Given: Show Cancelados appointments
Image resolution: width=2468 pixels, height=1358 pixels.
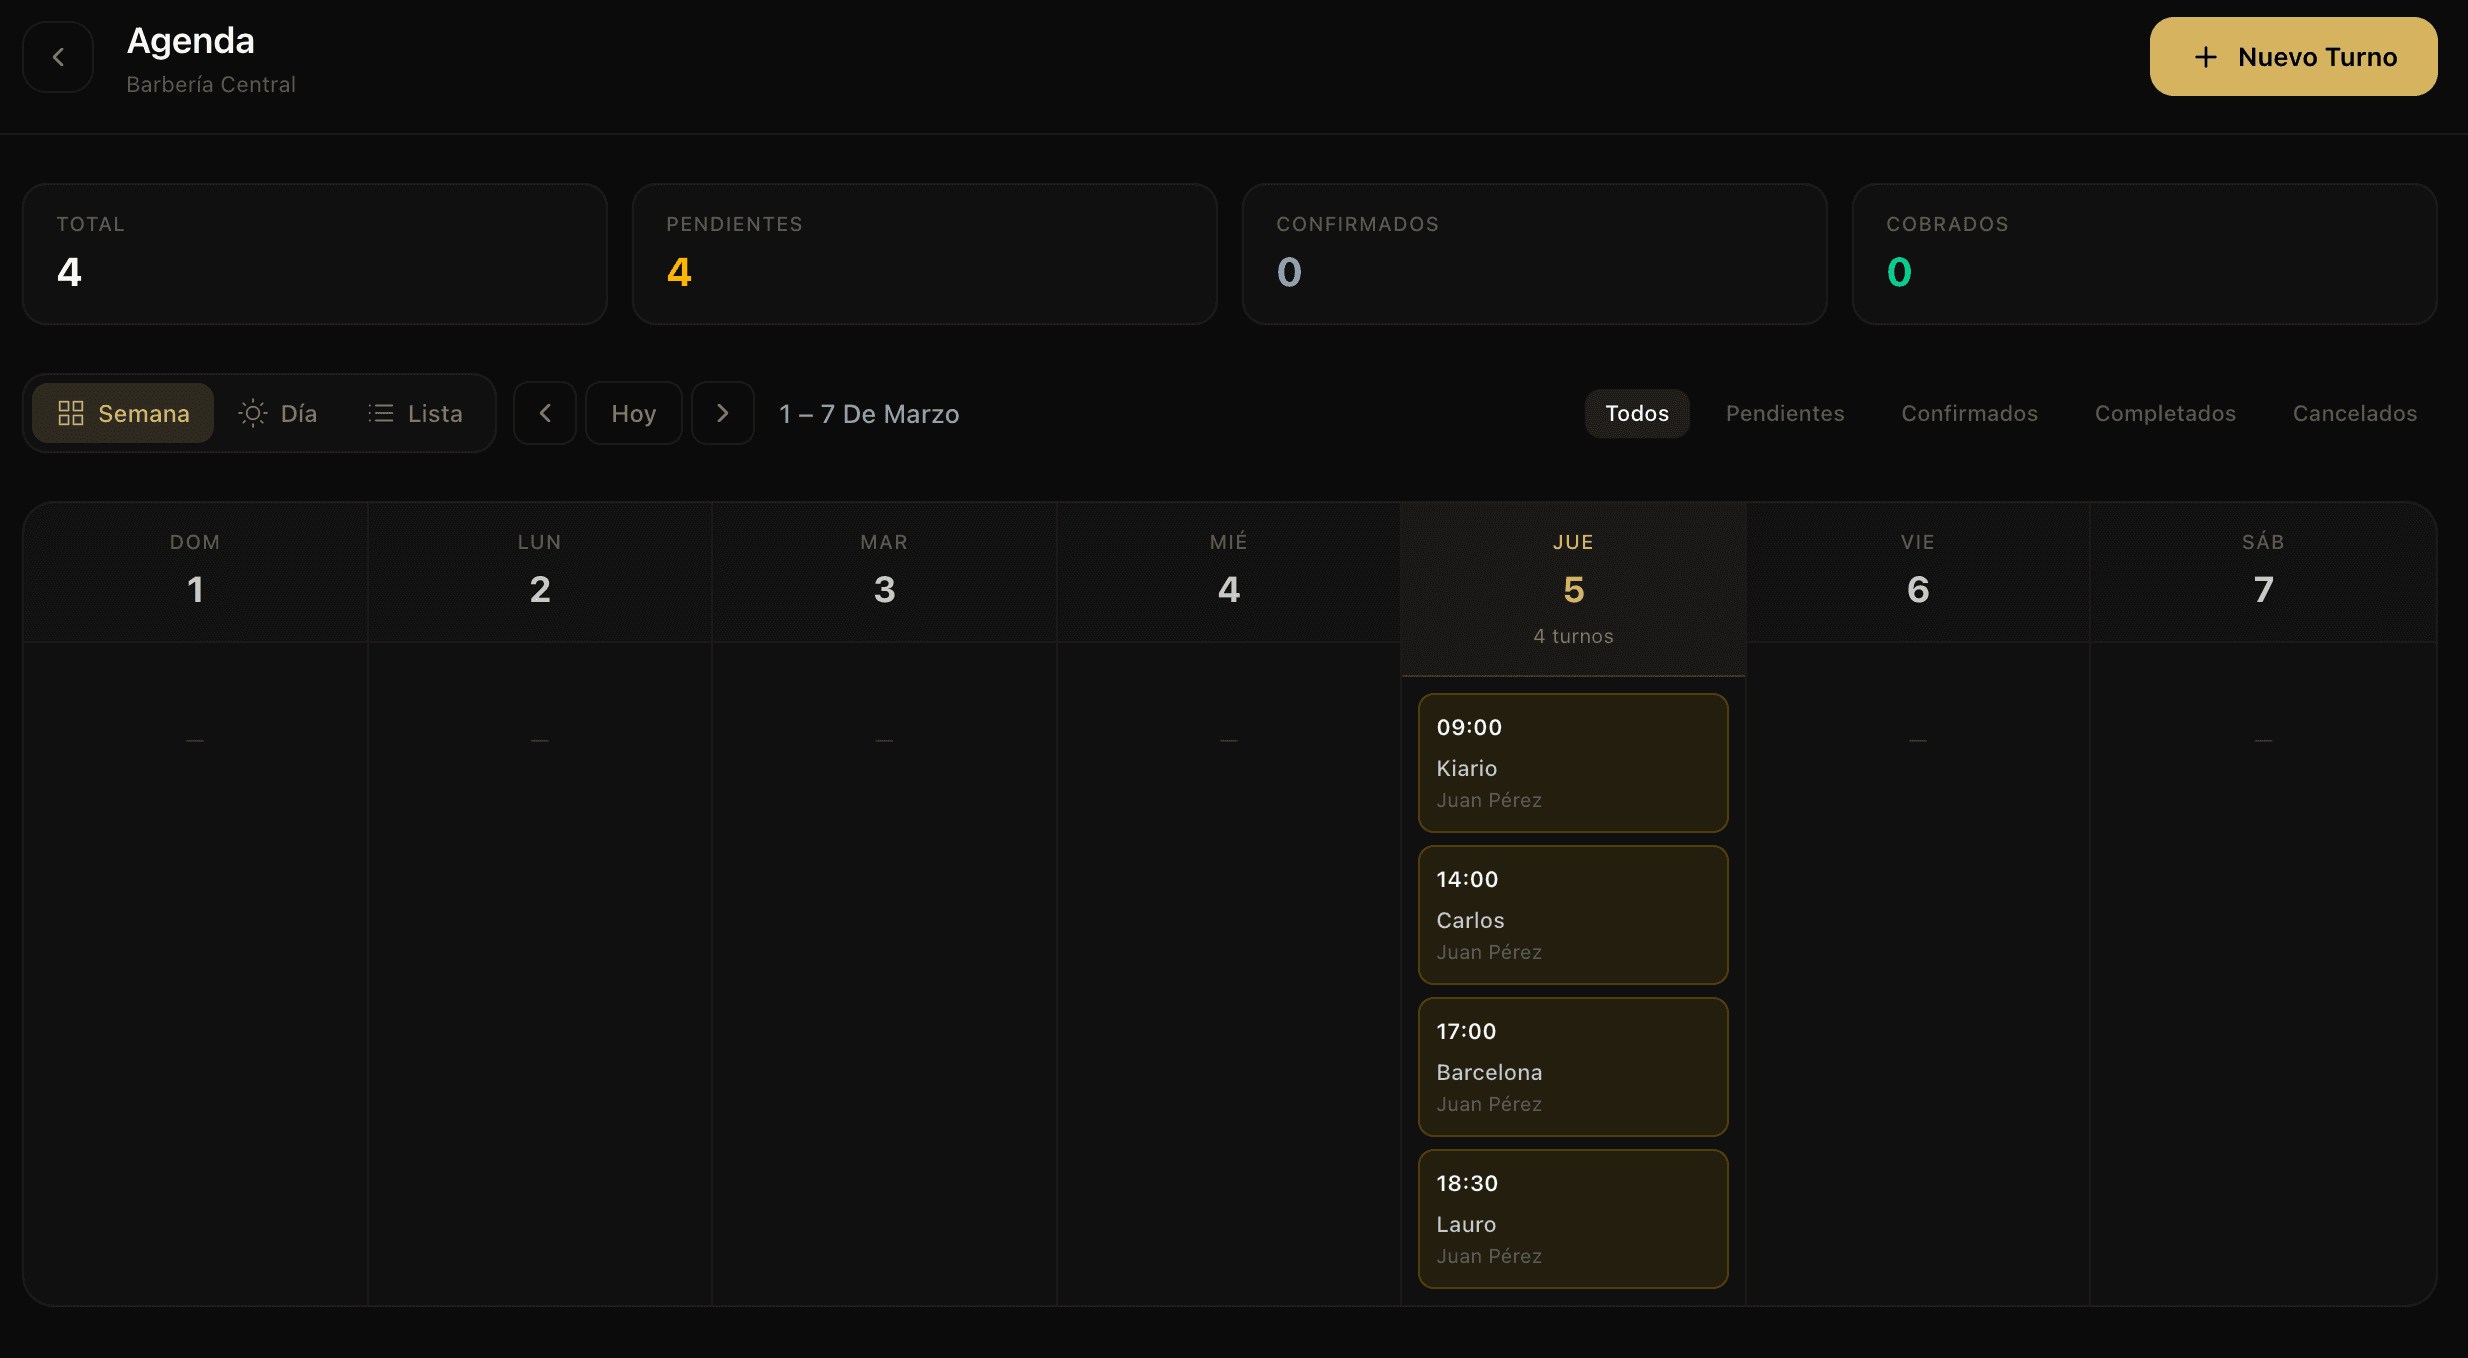Looking at the screenshot, I should pos(2354,413).
